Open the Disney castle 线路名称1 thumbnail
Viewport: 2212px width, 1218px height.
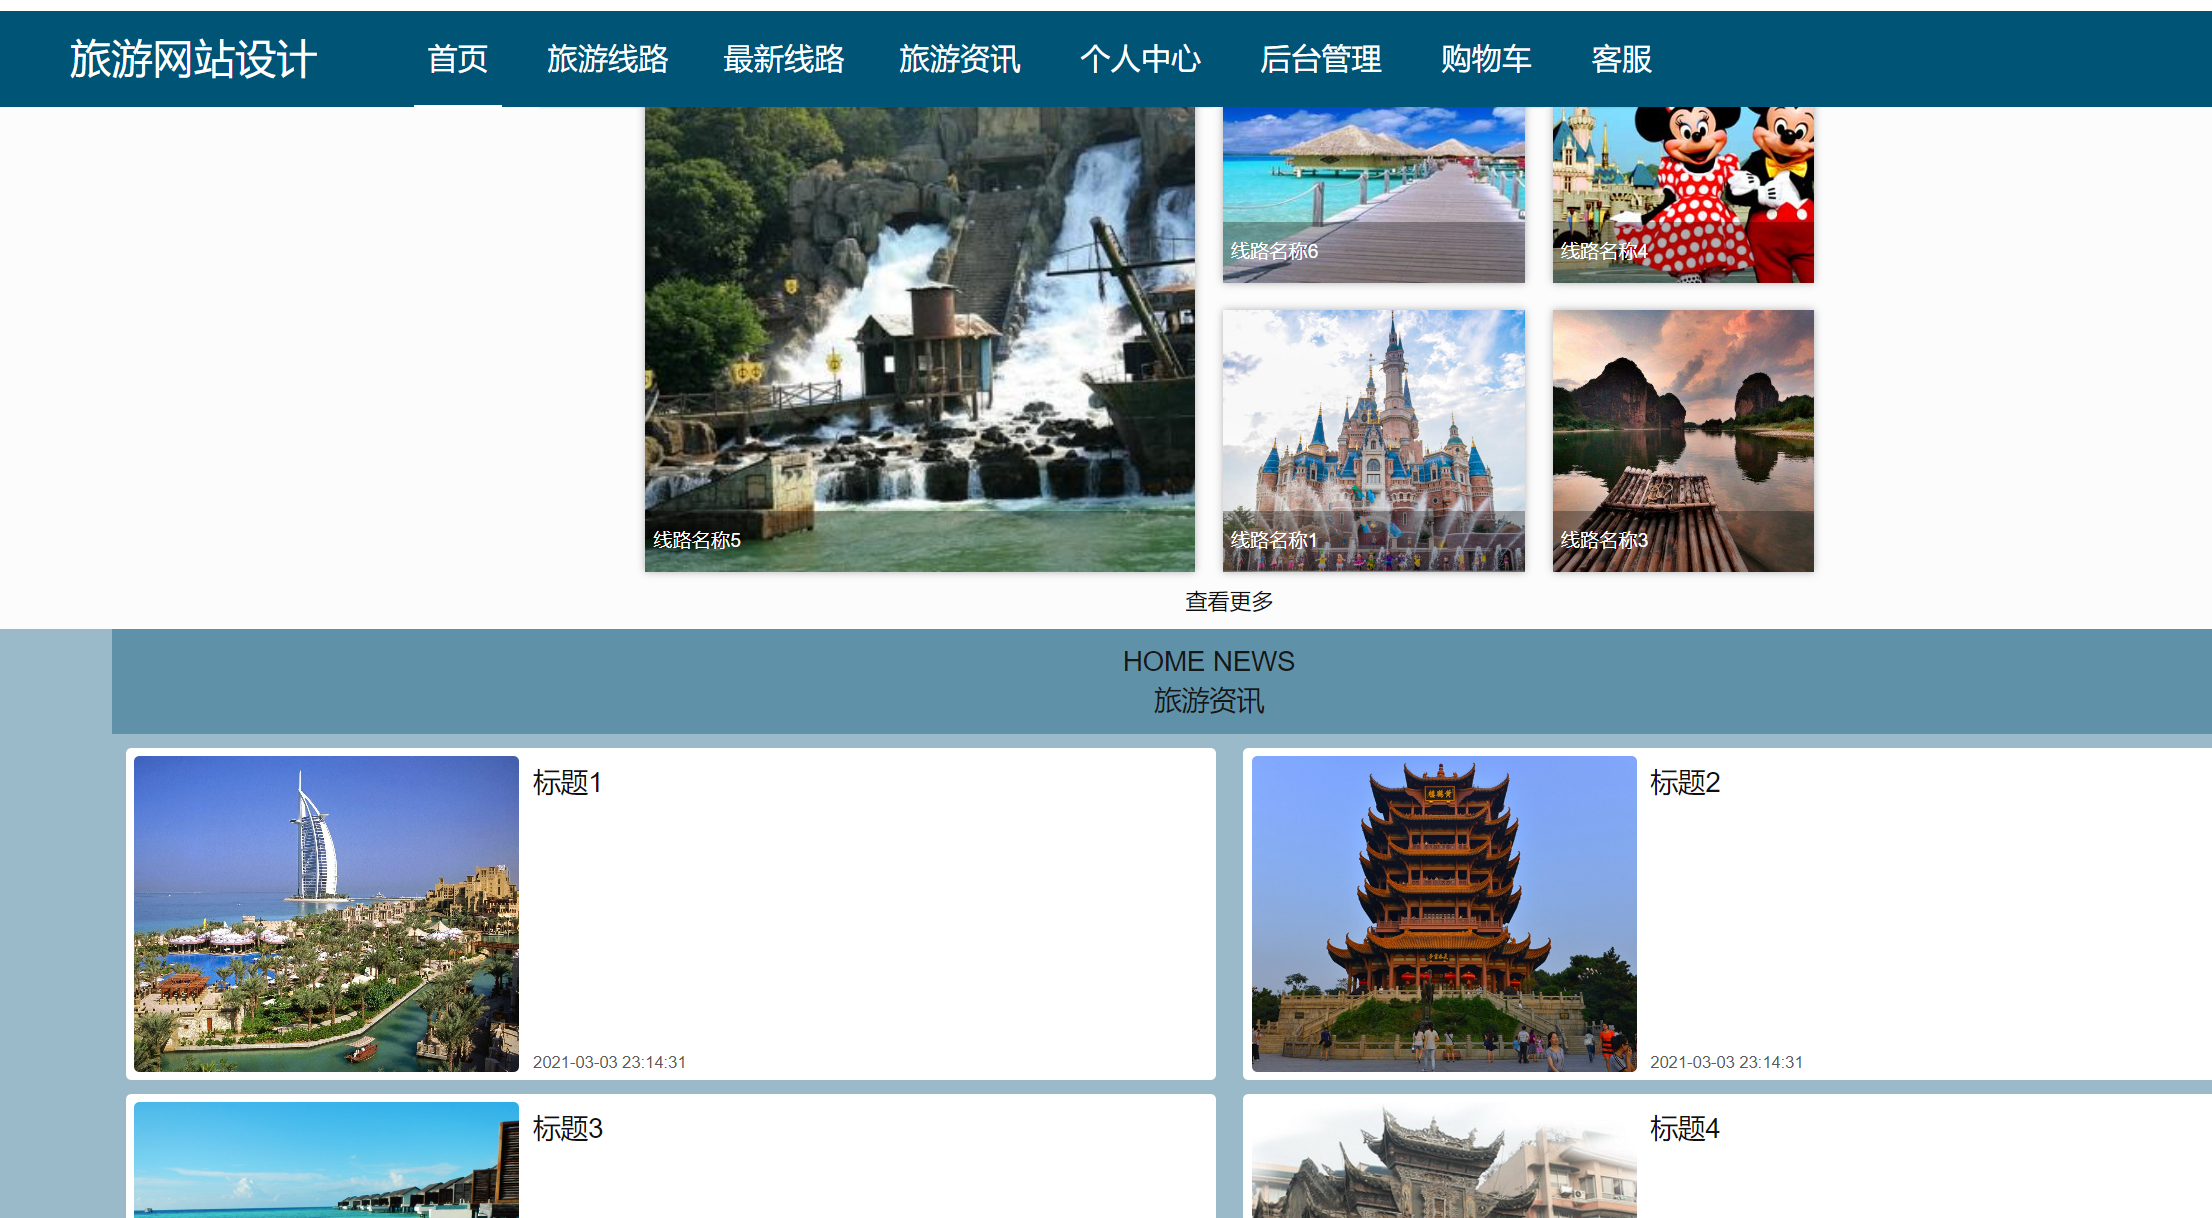[1373, 440]
